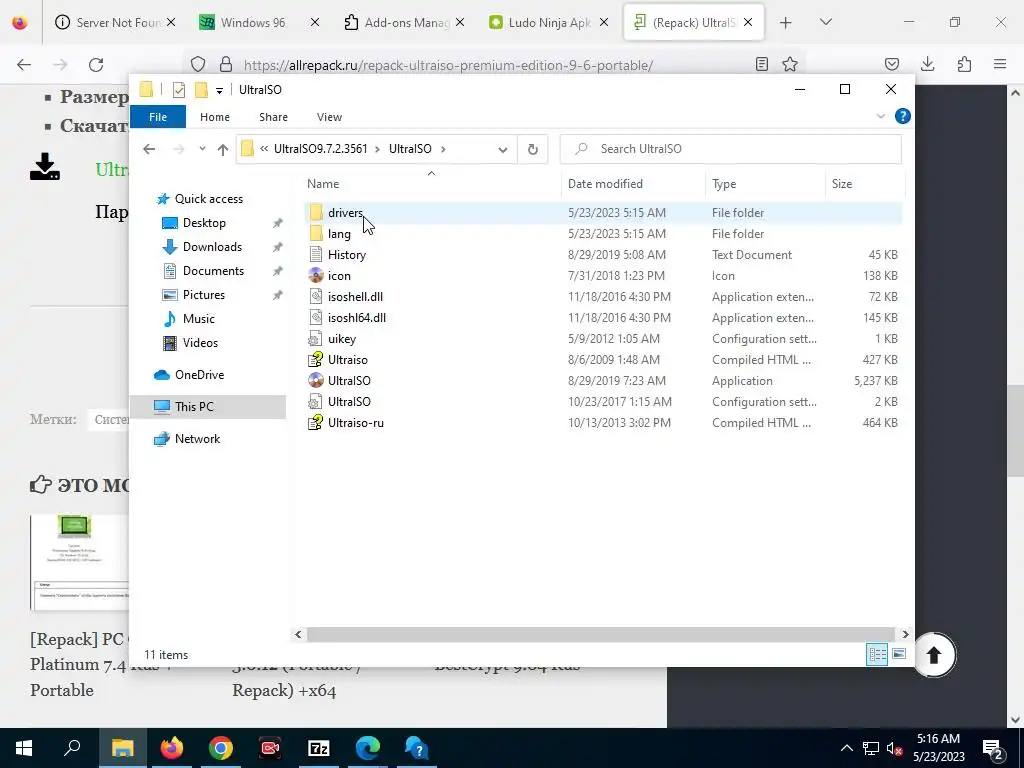
Task: Sort files by Name column header
Action: click(x=431, y=184)
